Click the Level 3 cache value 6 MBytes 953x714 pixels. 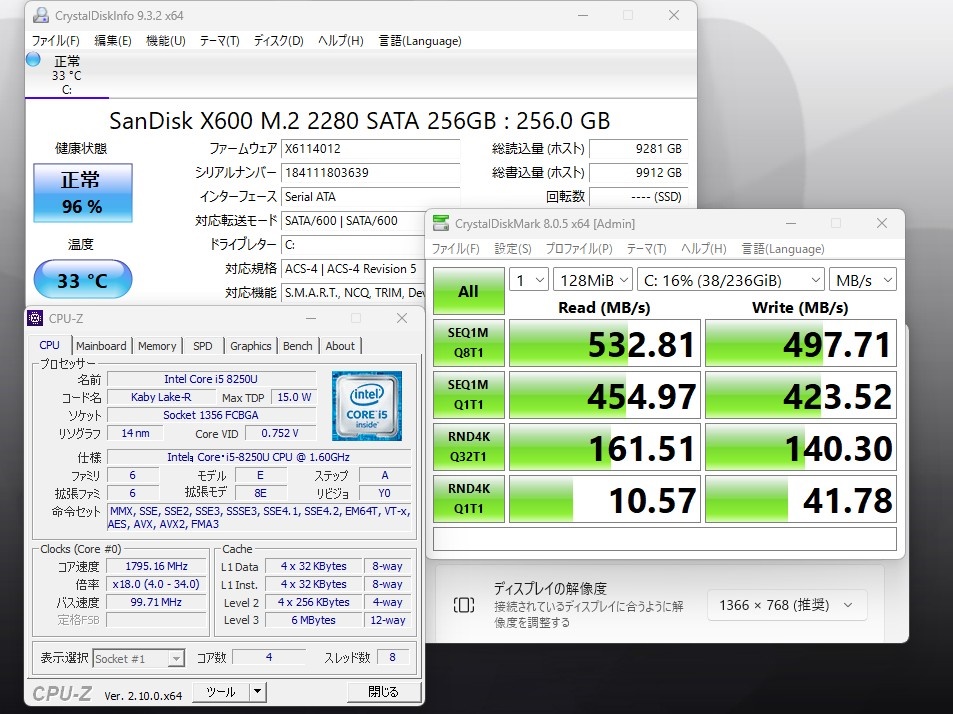314,620
